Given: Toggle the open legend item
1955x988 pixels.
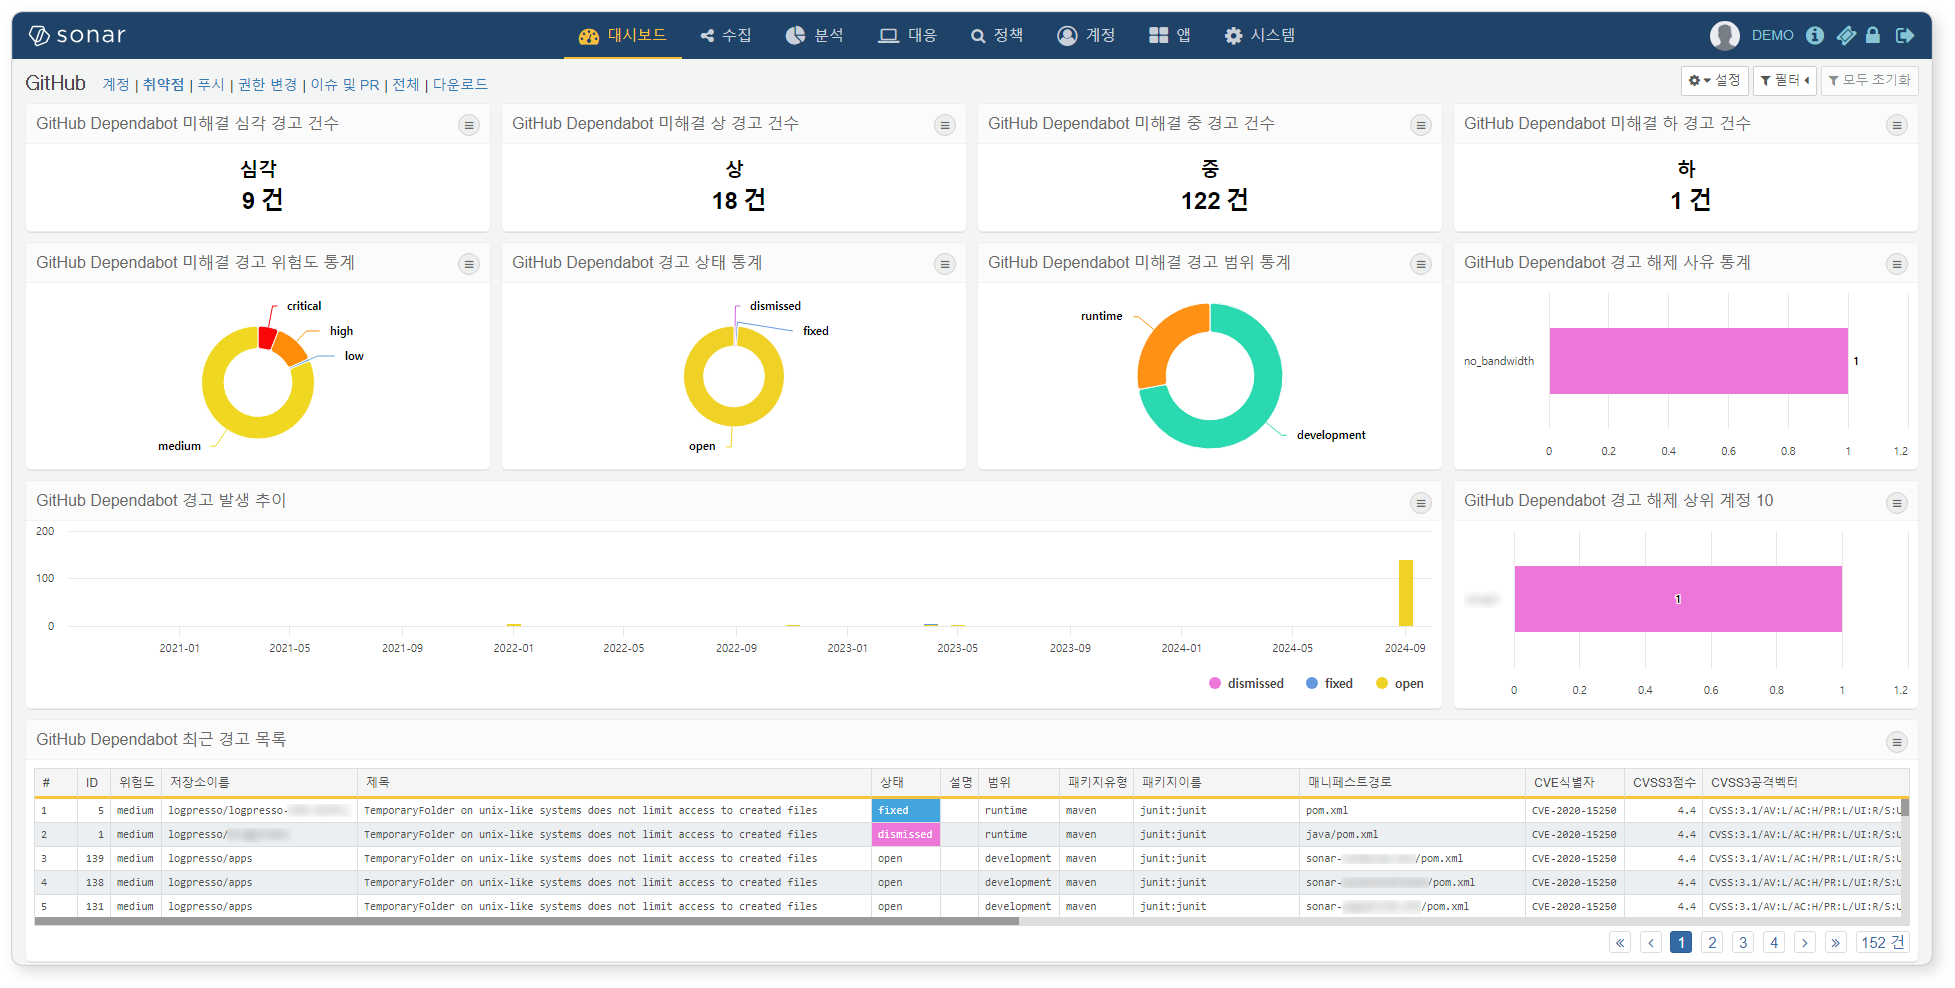Looking at the screenshot, I should tap(1400, 683).
